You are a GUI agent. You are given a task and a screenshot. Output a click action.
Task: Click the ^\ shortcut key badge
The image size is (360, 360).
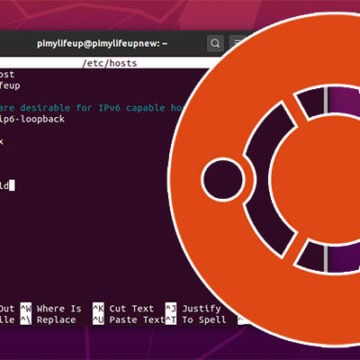pos(26,320)
